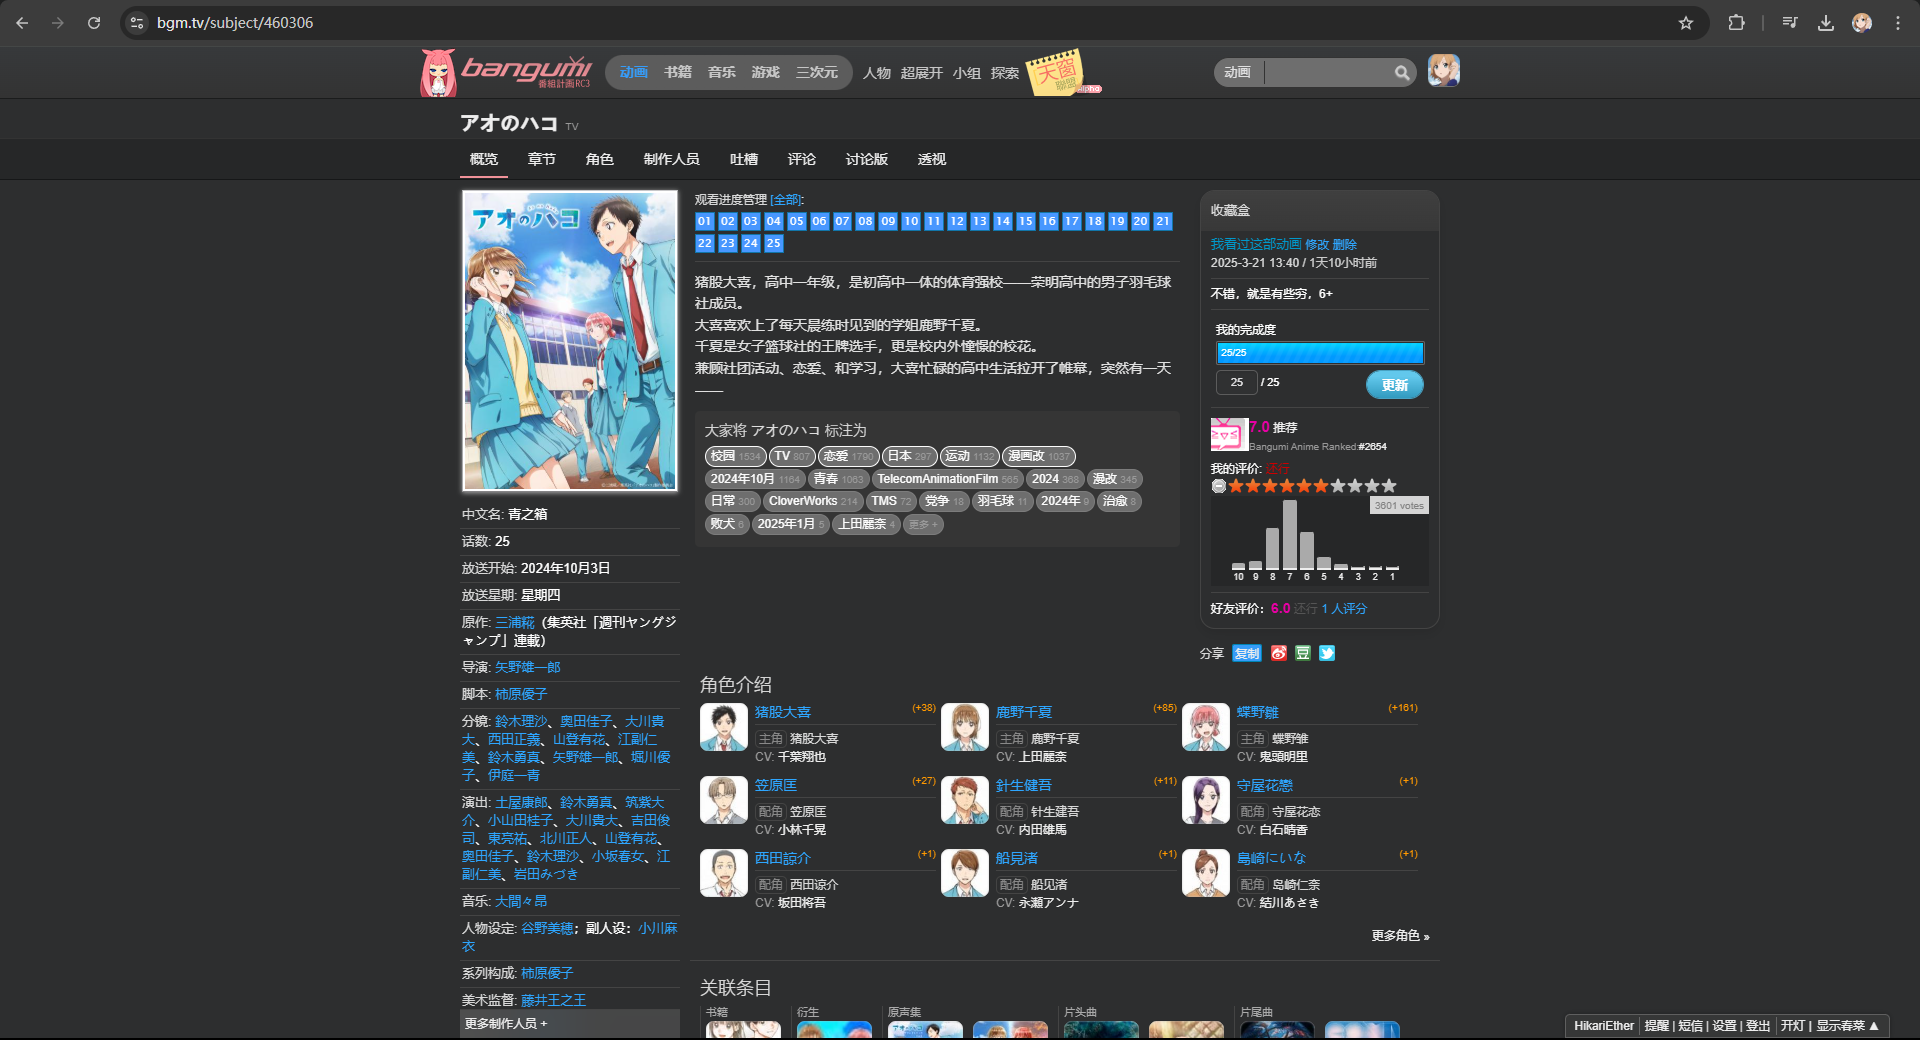Open 船見渚 character avatar

(965, 873)
